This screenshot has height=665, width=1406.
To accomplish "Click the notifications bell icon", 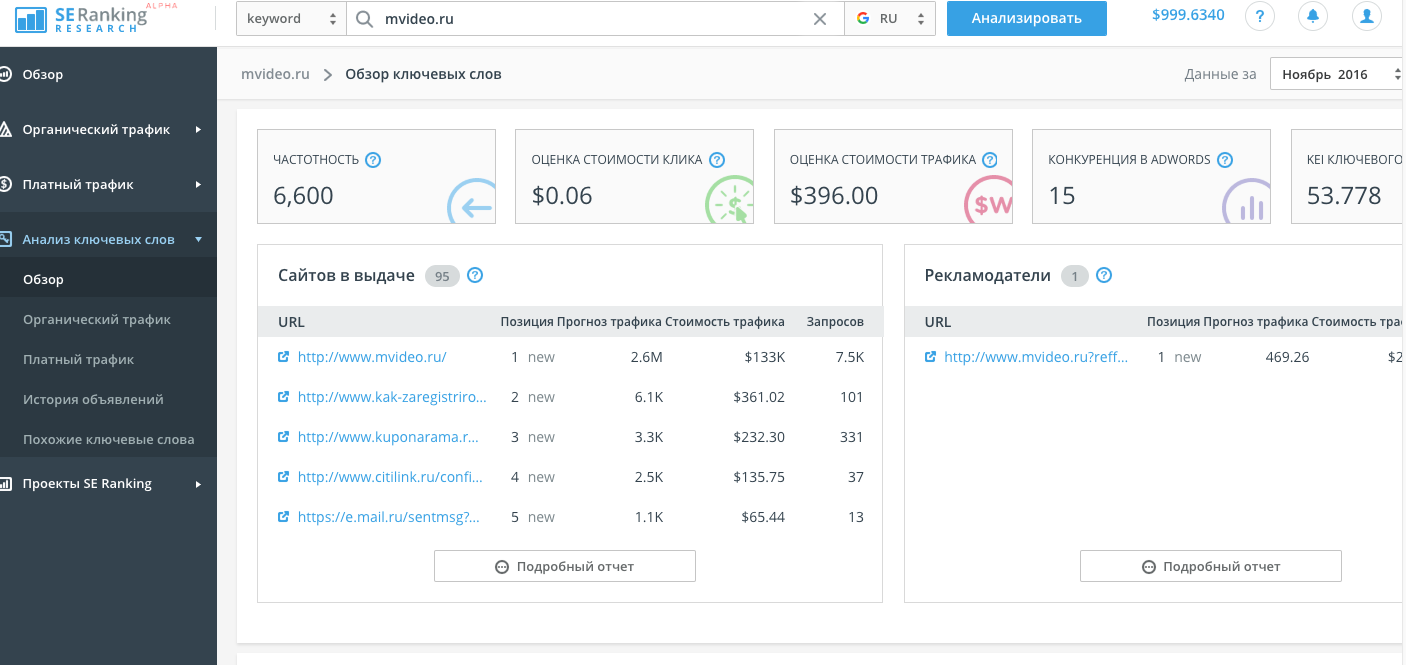I will tap(1313, 17).
